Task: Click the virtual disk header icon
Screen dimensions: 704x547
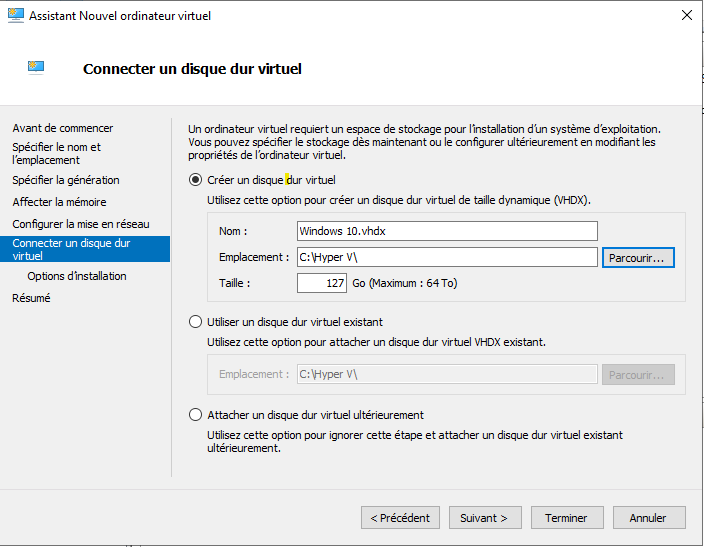Action: pyautogui.click(x=36, y=68)
